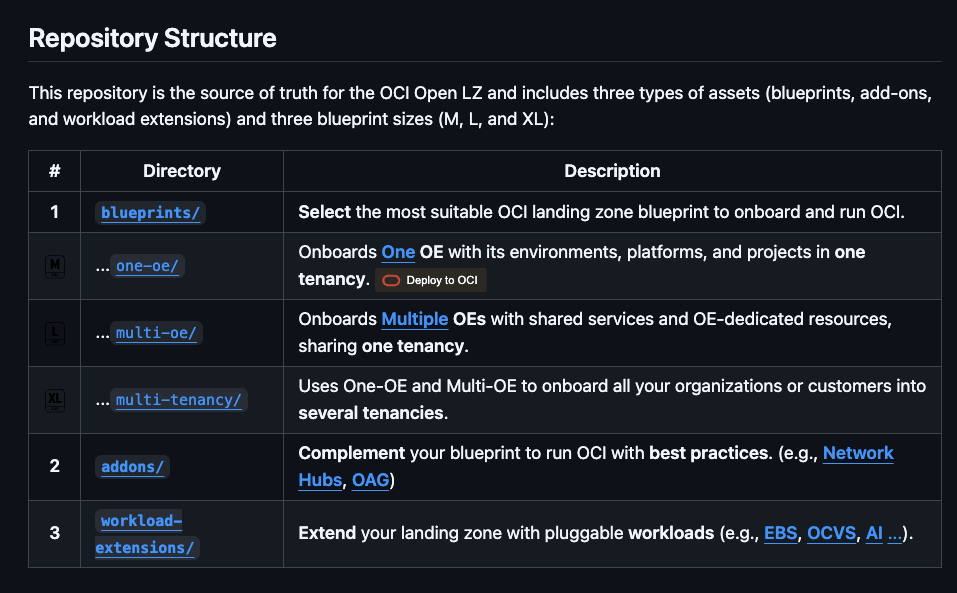Open the EBS workload link

pyautogui.click(x=781, y=534)
